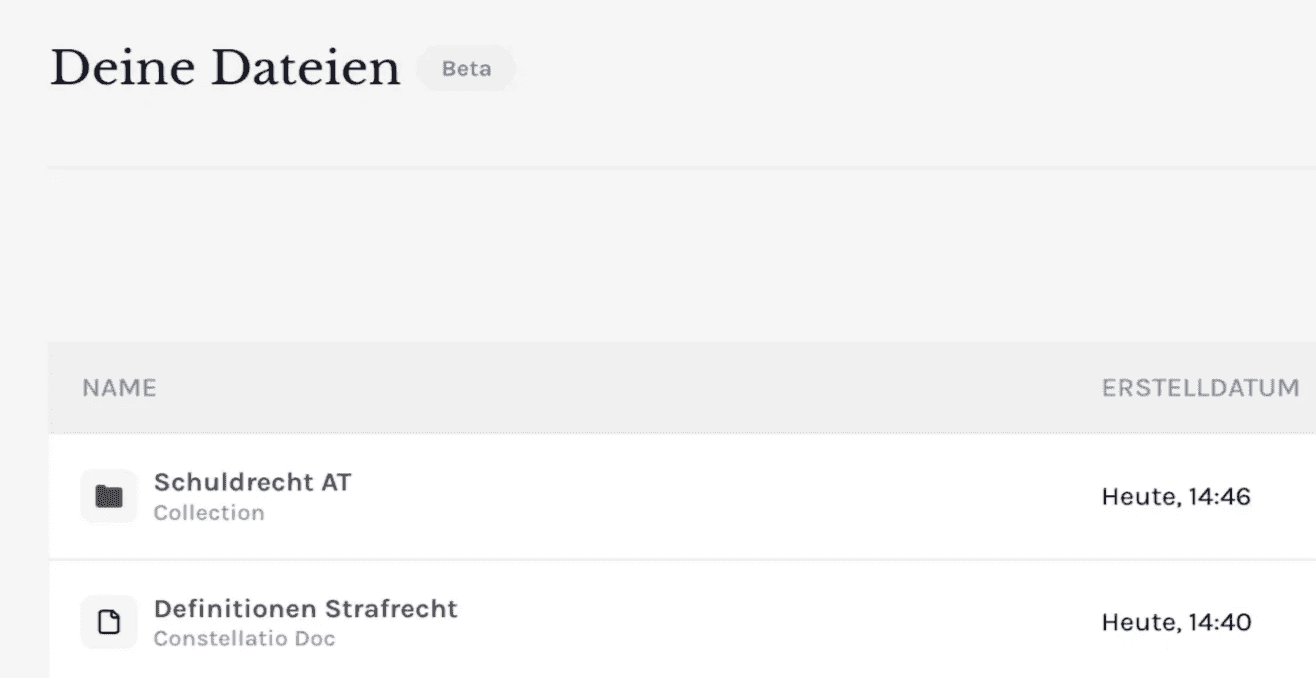1316x679 pixels.
Task: Sort by the ERSTELLDATUM column header
Action: tap(1199, 388)
